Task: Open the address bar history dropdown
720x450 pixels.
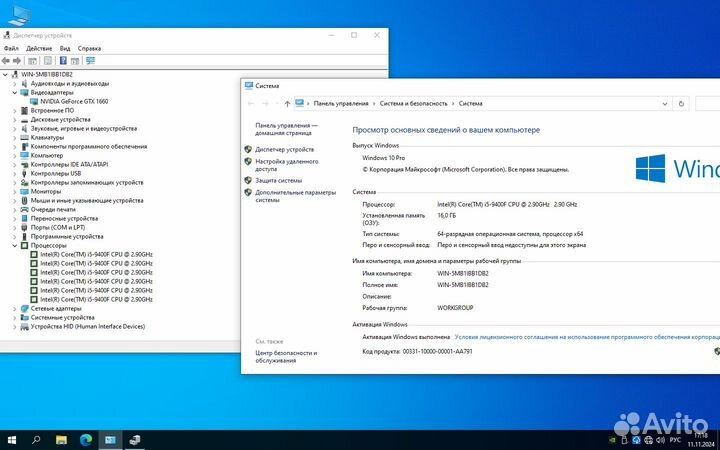Action: click(664, 104)
